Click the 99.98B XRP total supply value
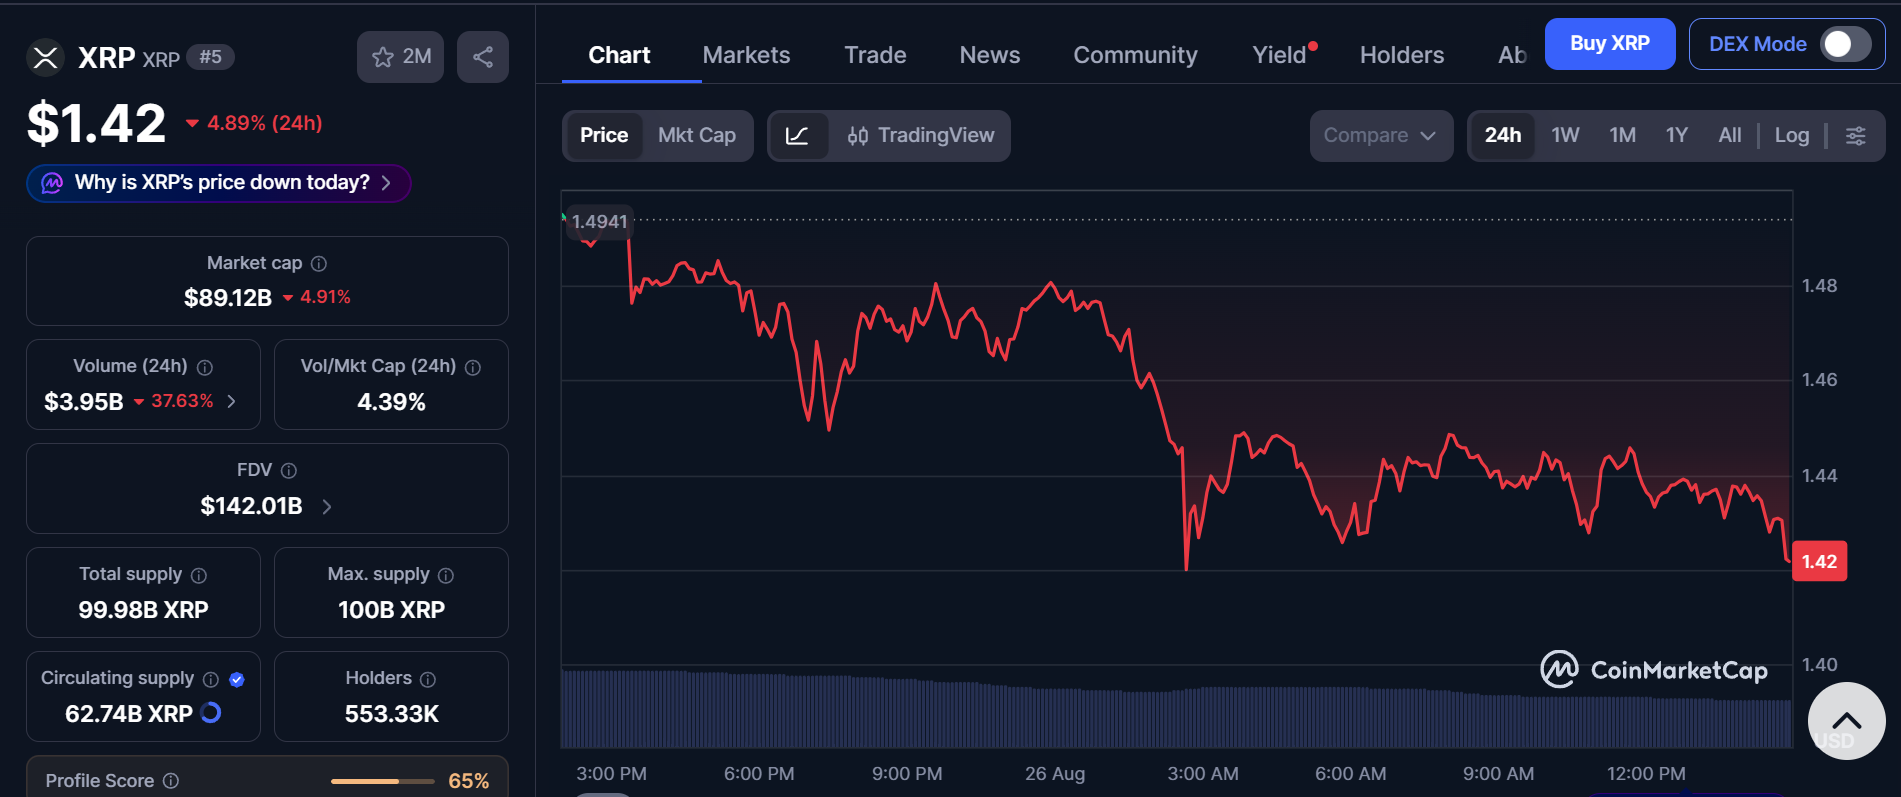This screenshot has height=797, width=1901. click(x=144, y=610)
